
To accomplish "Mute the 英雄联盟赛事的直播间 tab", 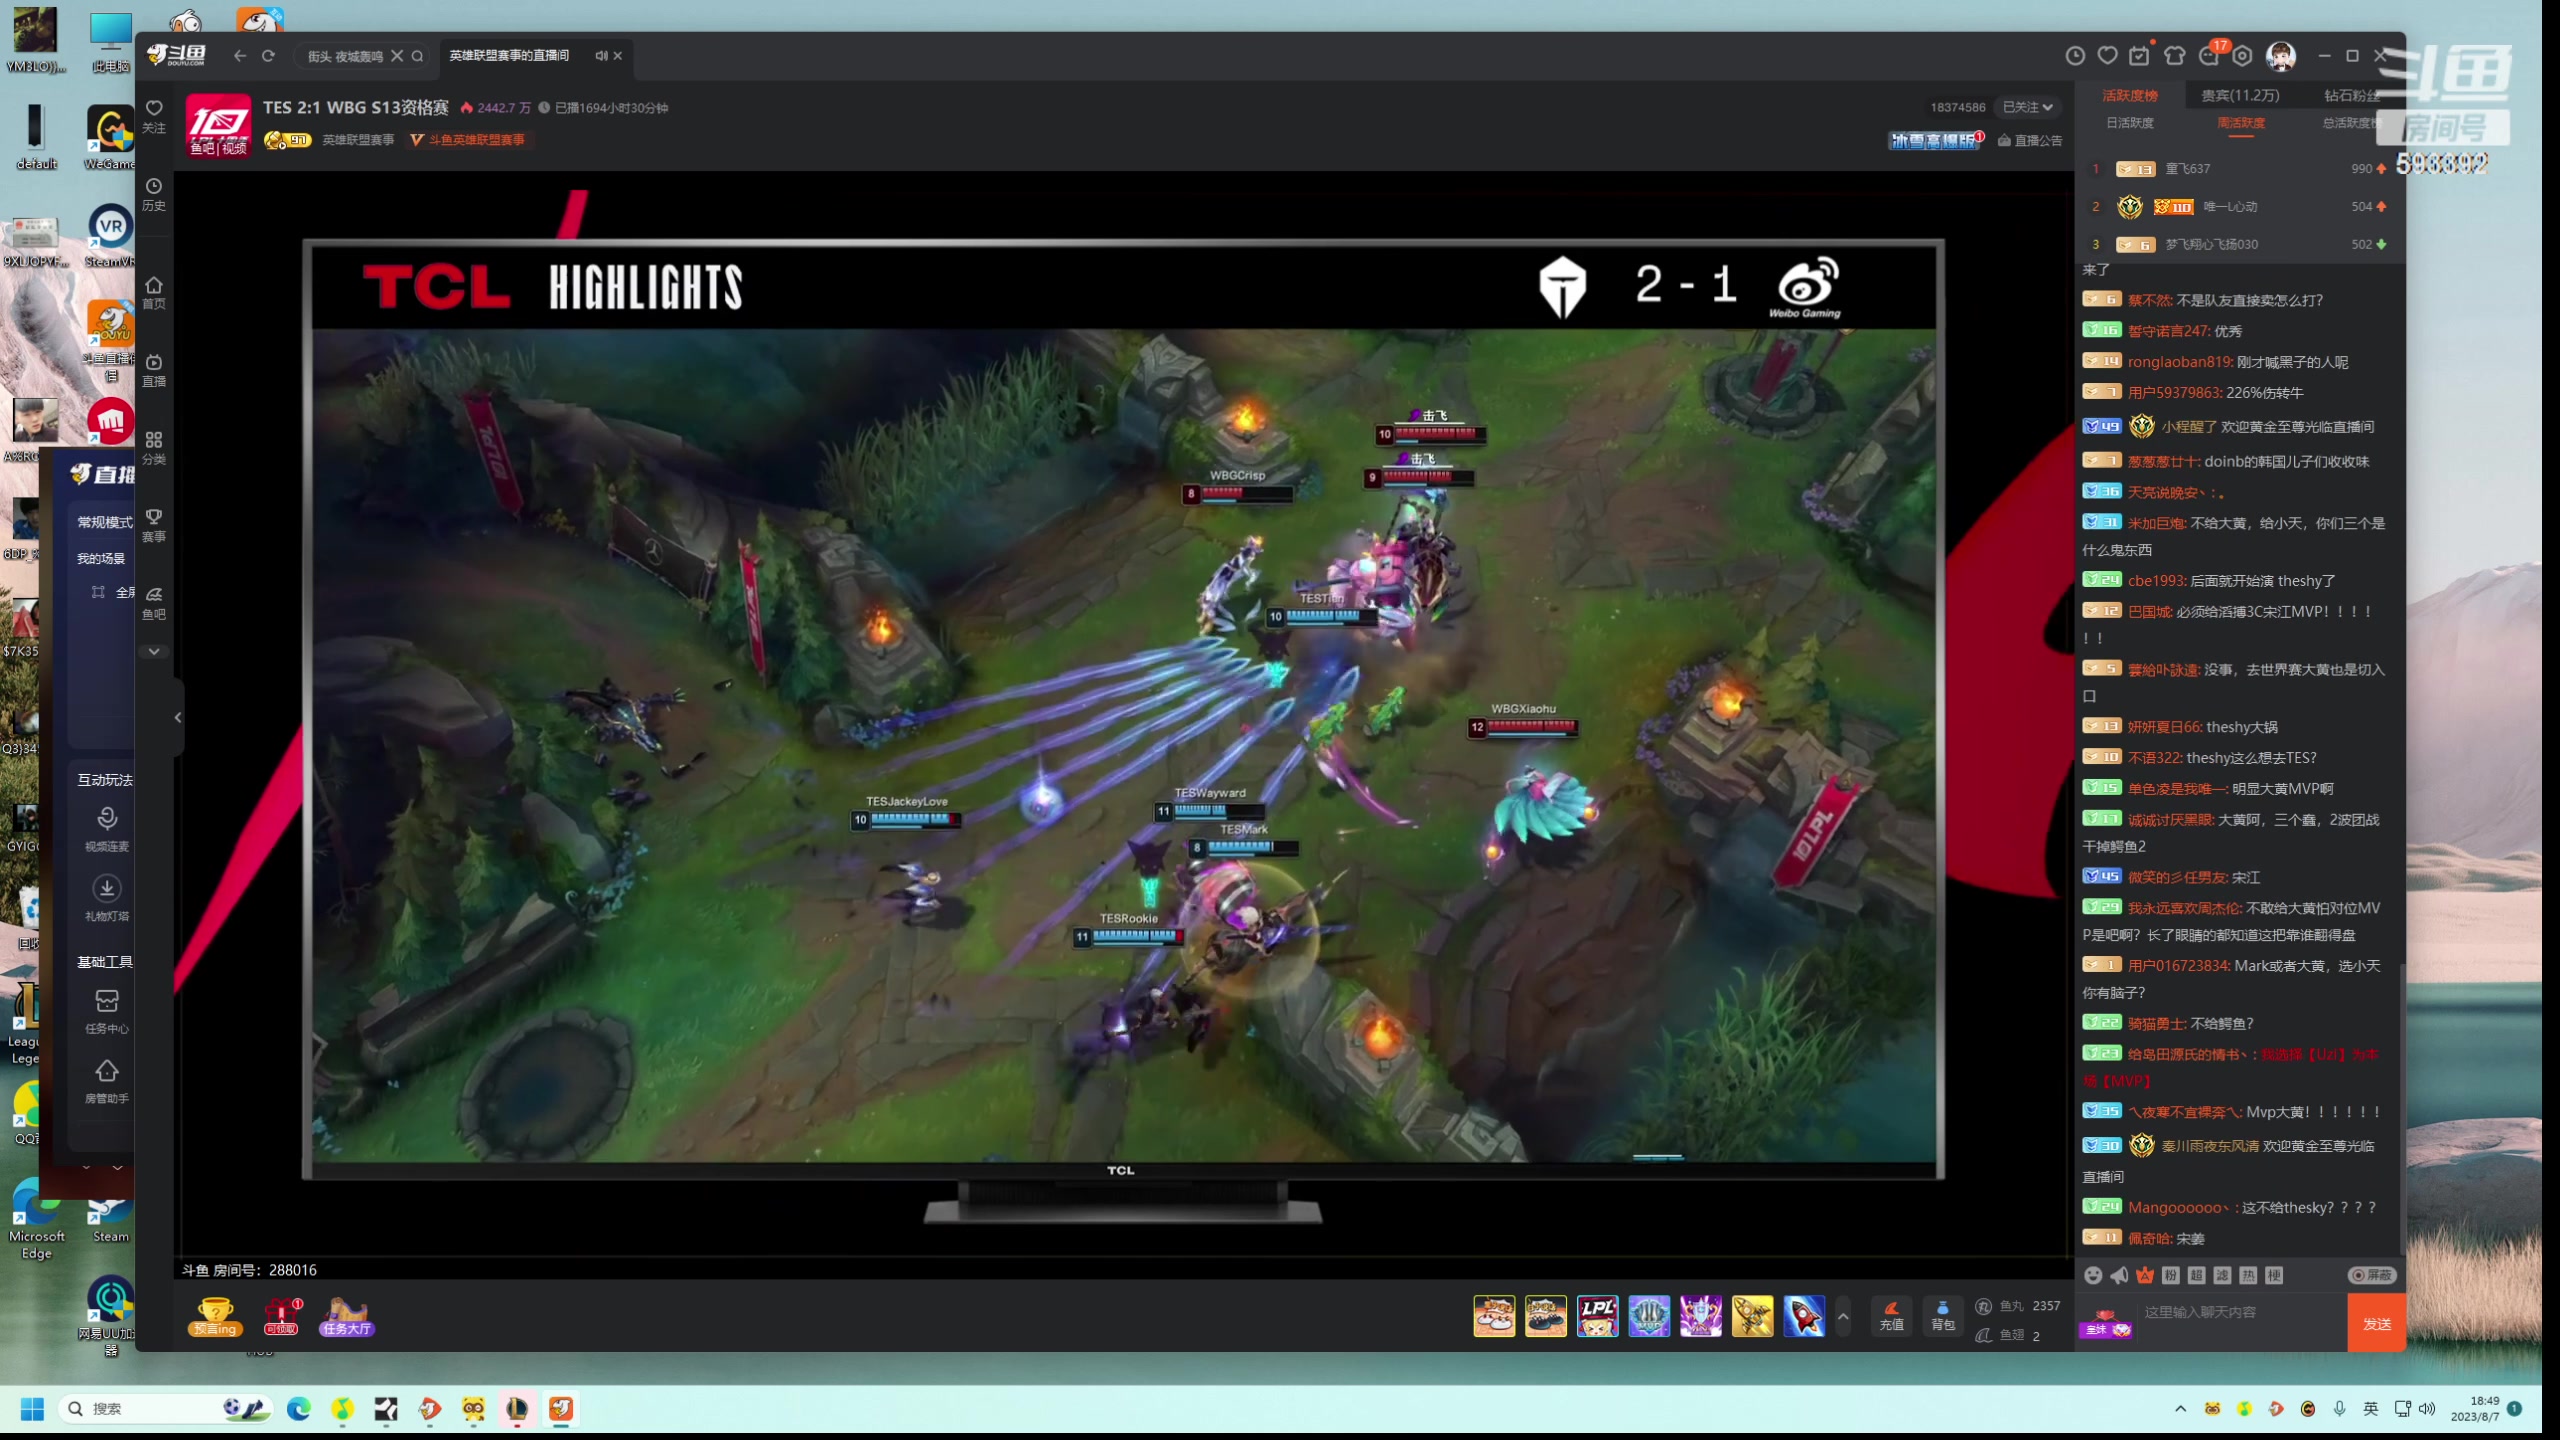I will click(600, 56).
